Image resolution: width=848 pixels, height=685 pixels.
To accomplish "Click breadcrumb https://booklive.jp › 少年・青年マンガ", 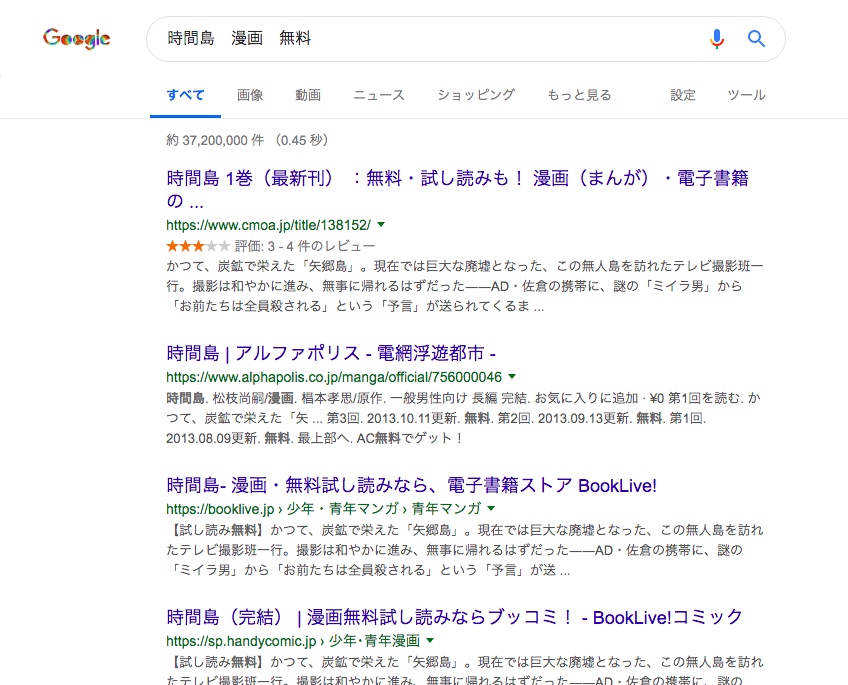I will 323,509.
